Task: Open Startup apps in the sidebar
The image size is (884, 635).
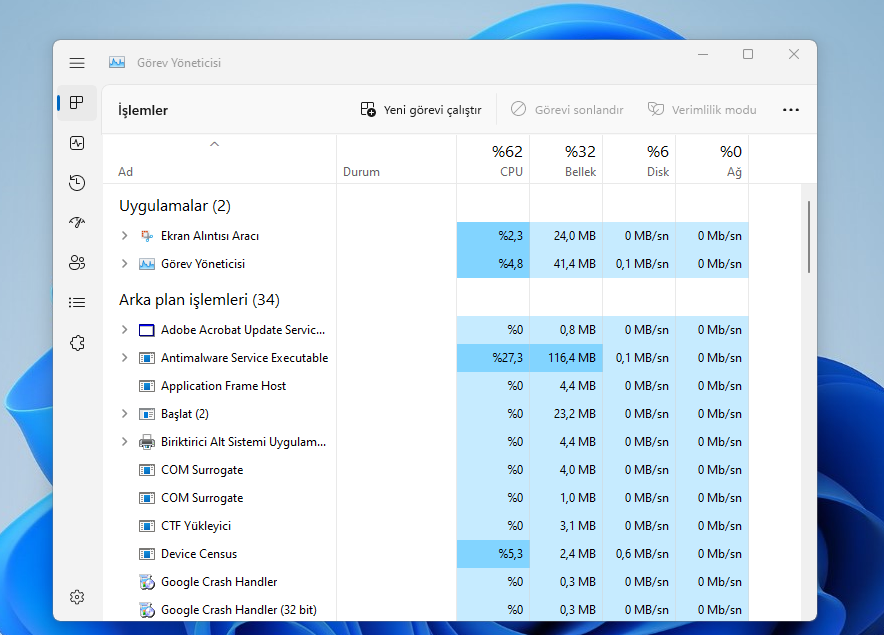Action: pos(77,223)
